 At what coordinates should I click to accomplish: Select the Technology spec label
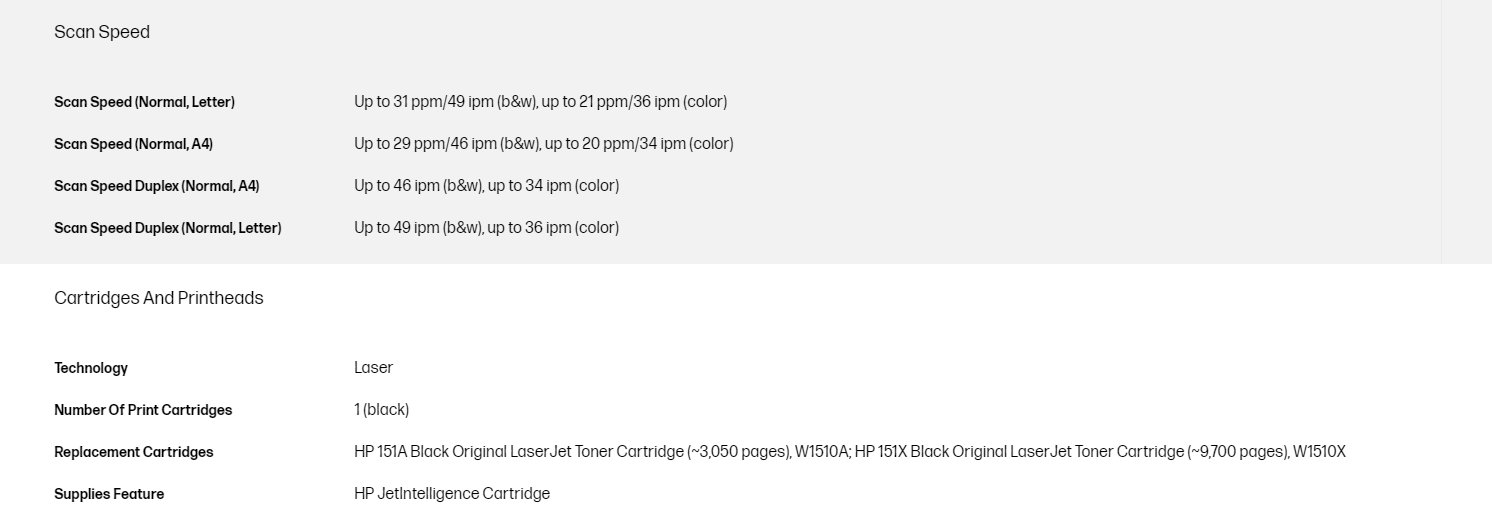91,368
